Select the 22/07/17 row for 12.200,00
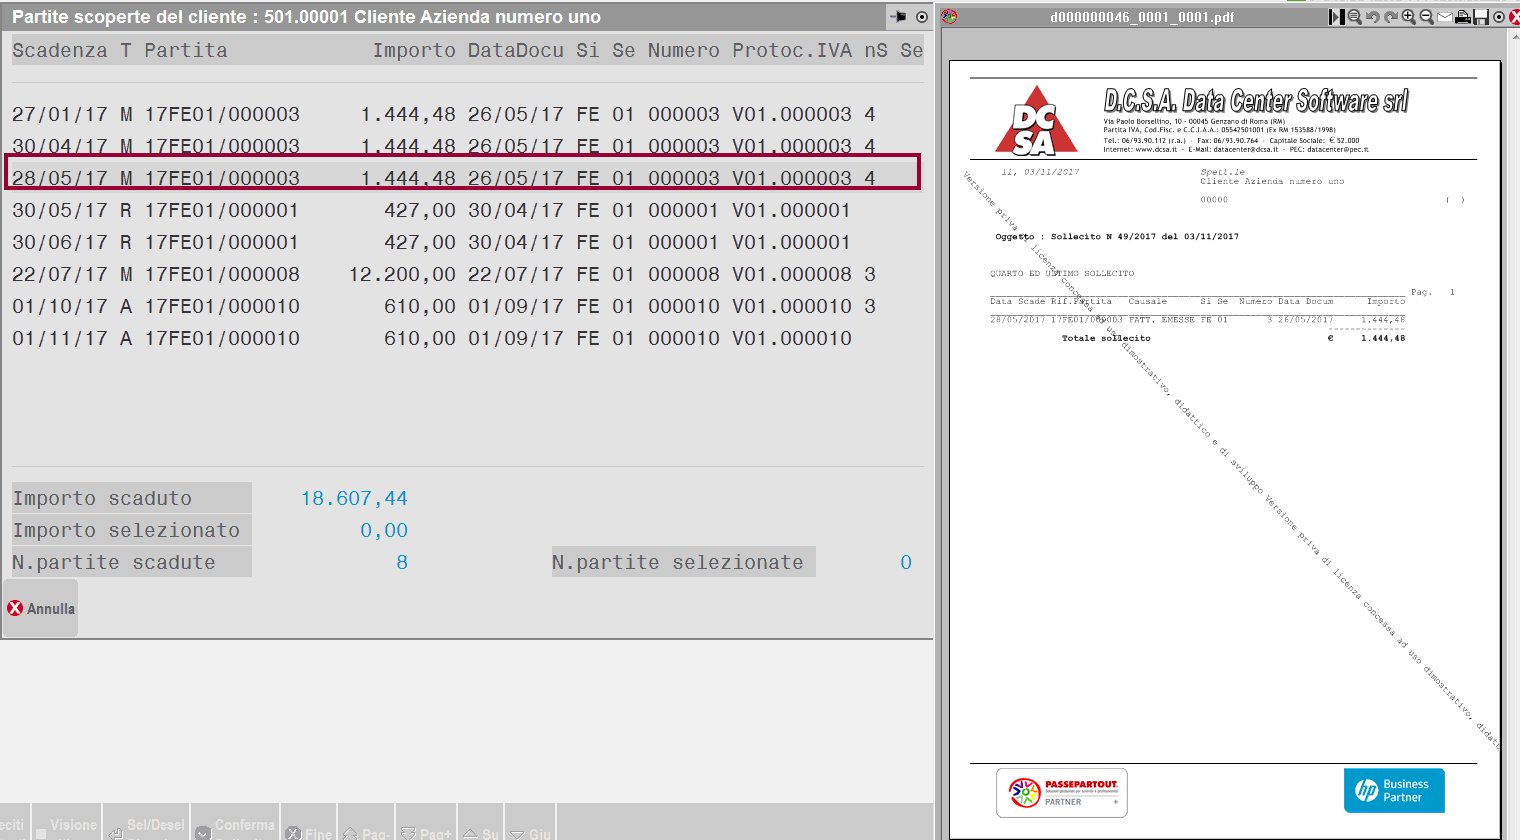1520x840 pixels. pyautogui.click(x=440, y=274)
